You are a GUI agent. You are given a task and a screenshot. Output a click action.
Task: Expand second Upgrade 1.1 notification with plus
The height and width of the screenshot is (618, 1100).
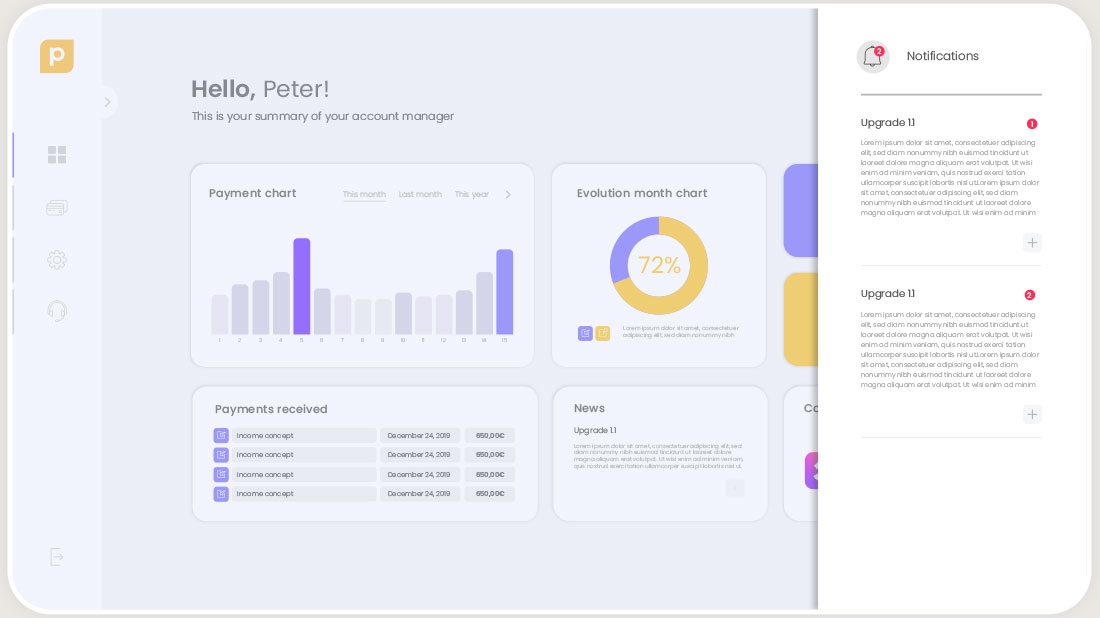1032,414
